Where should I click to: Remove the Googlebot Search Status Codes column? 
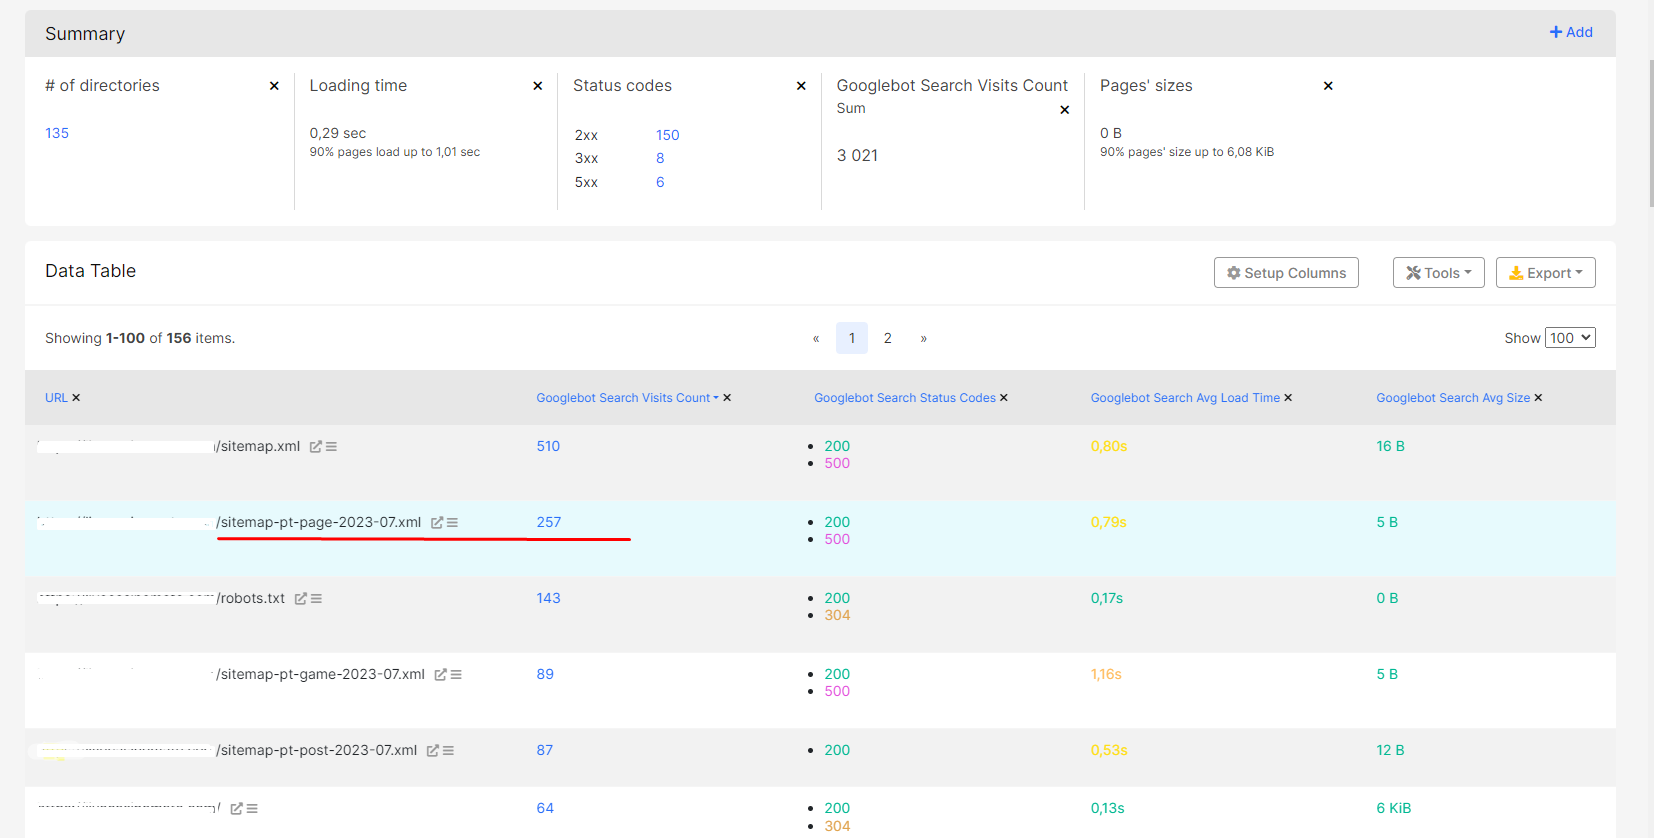click(x=1004, y=398)
